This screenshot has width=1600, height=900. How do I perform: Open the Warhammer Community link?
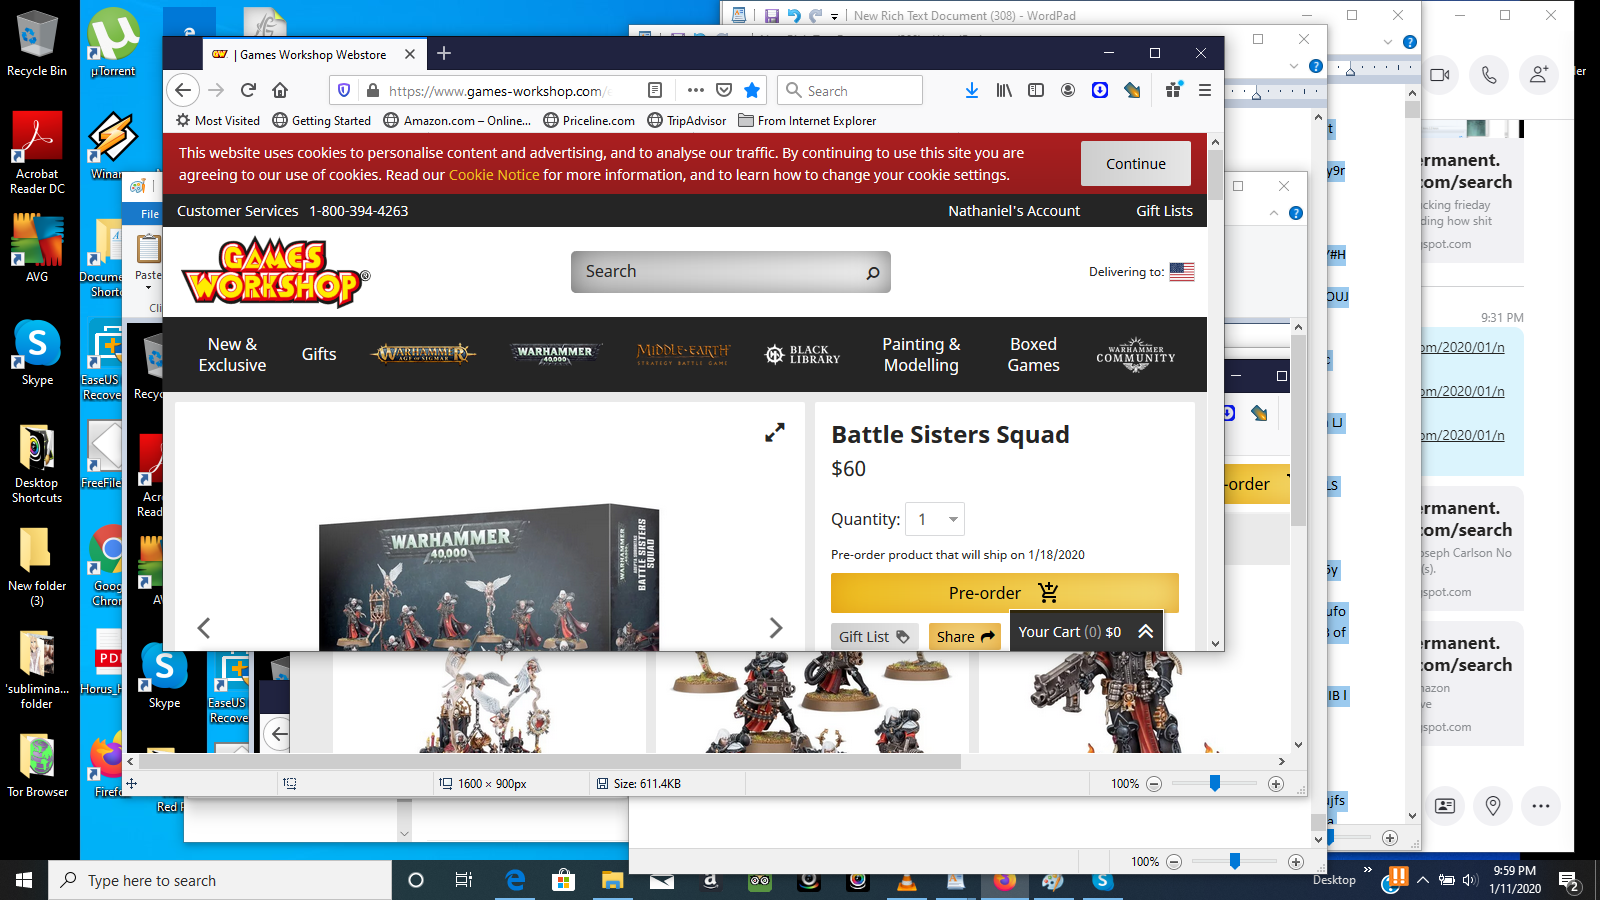1136,354
